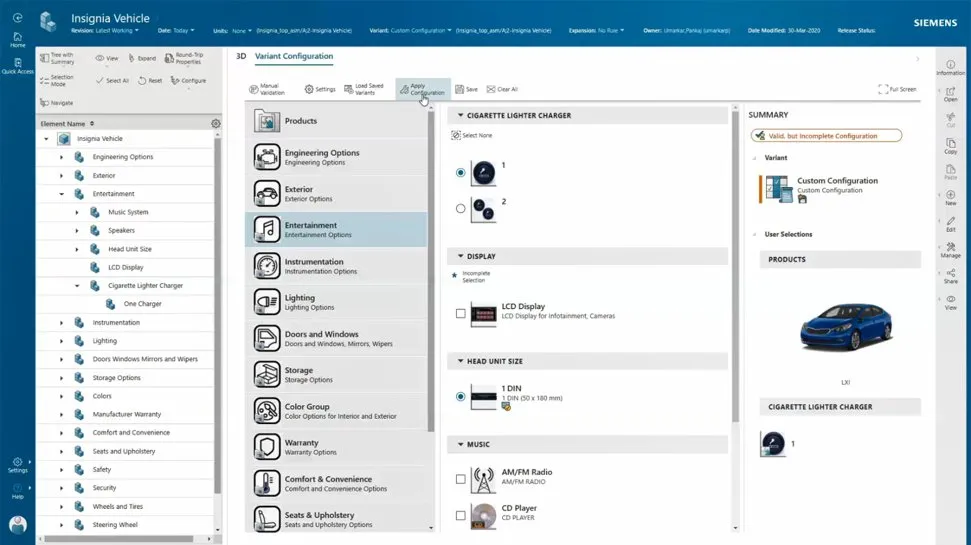Screen dimensions: 971x545
Task: Click the Share icon in right sidebar
Action: tap(950, 276)
